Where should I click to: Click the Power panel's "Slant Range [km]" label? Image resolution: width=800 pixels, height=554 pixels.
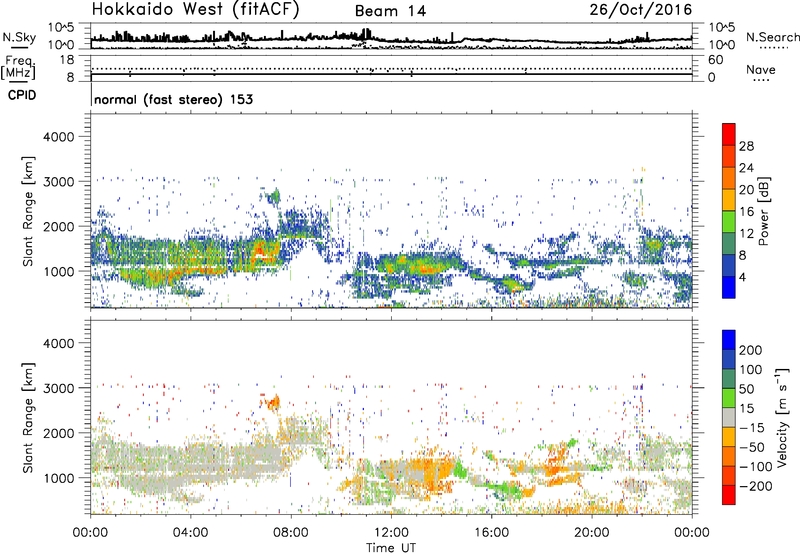coord(28,211)
